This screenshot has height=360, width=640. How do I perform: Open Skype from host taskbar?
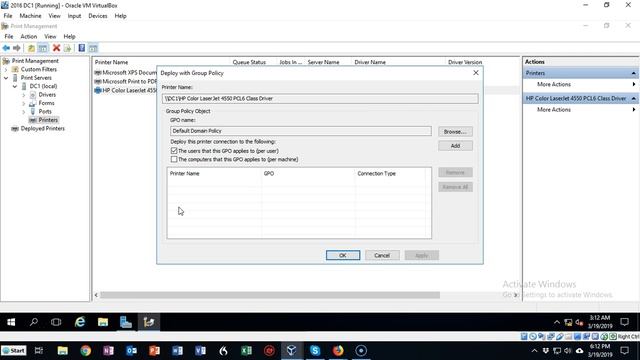[x=315, y=351]
